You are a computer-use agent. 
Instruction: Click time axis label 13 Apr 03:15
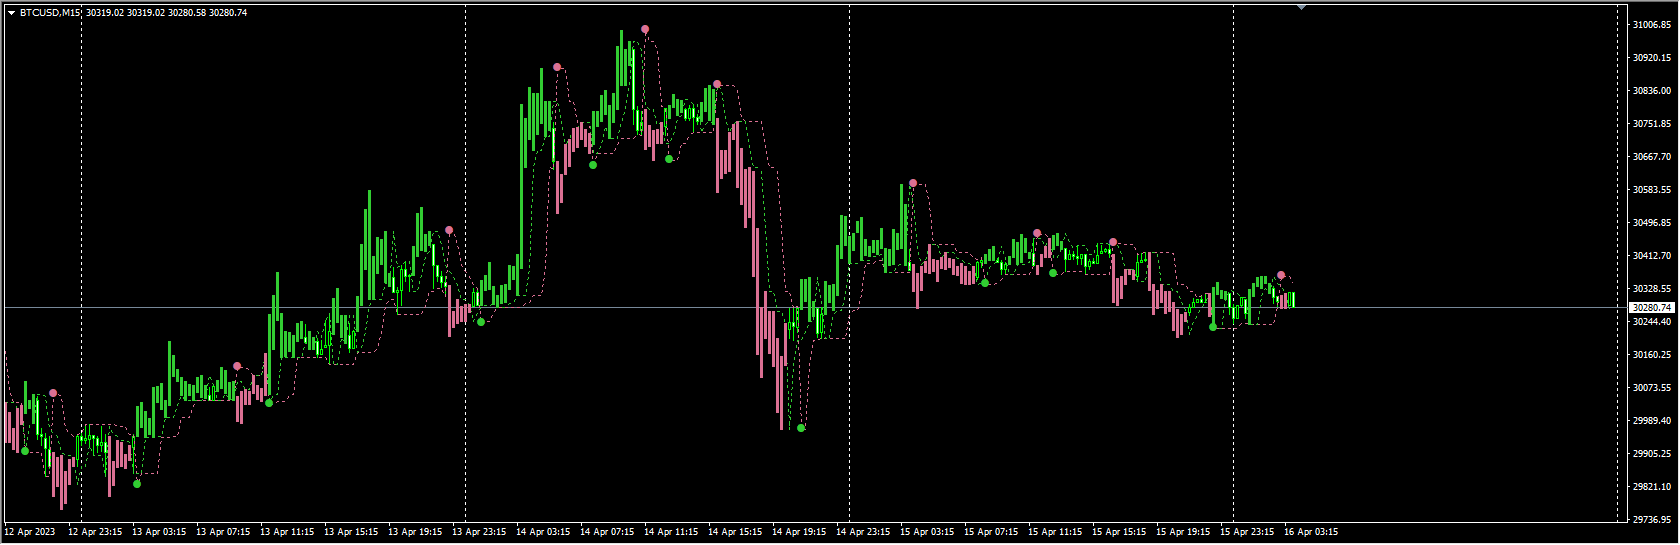point(159,532)
